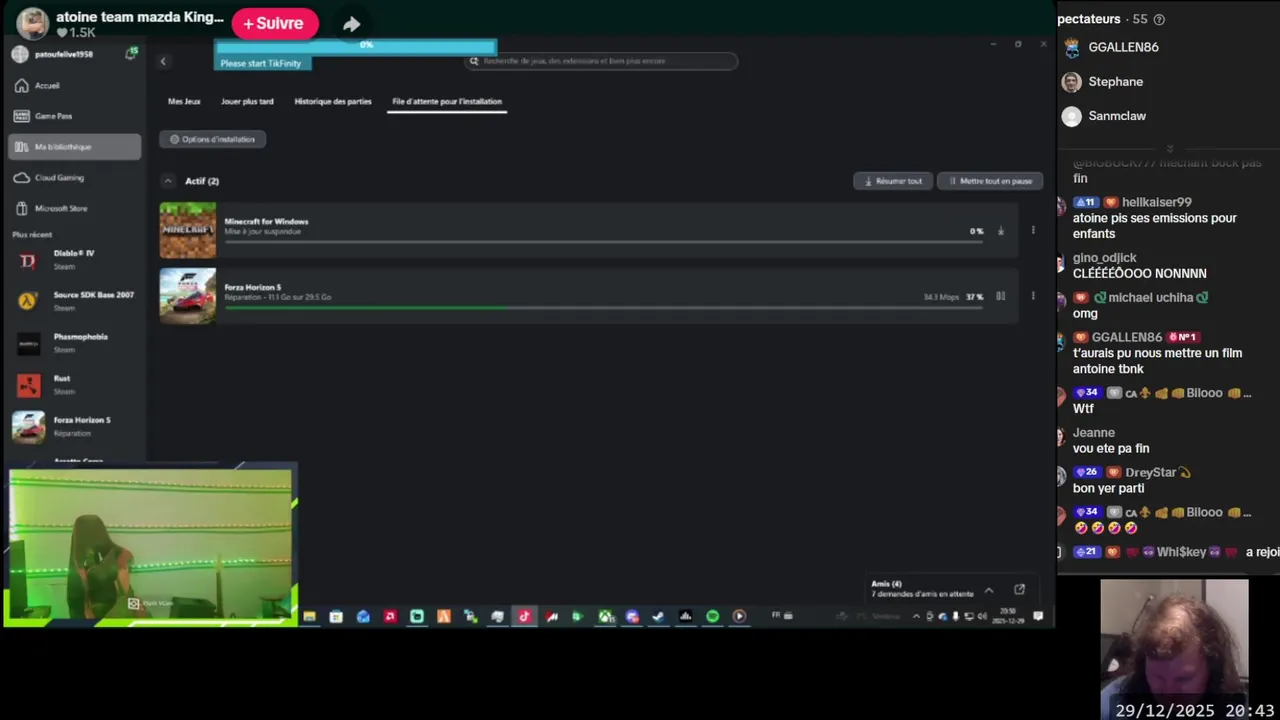Open the Windows notification center icon
The width and height of the screenshot is (1280, 720).
1038,616
